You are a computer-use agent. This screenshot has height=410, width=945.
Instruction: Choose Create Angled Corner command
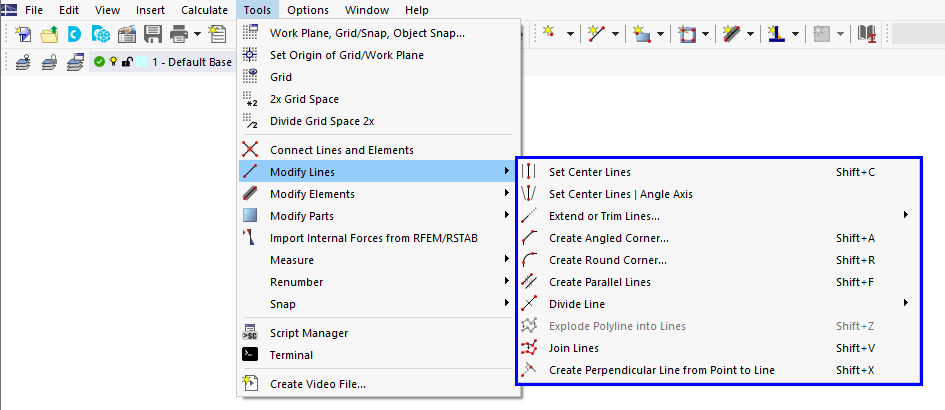(x=608, y=238)
